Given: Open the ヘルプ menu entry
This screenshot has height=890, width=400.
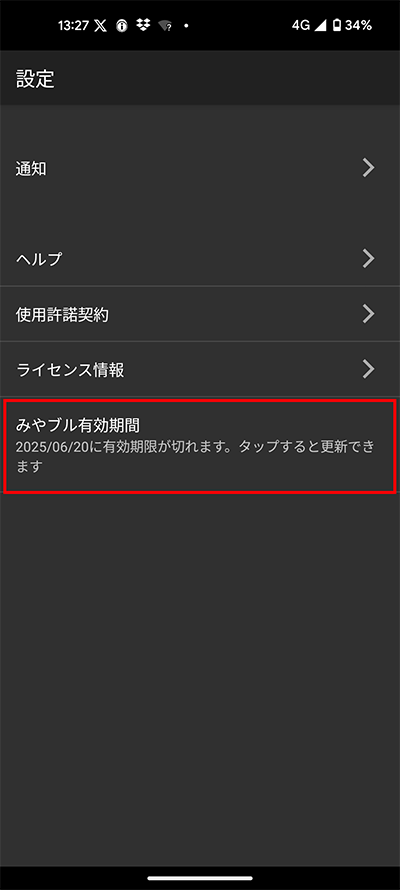Looking at the screenshot, I should tap(200, 259).
